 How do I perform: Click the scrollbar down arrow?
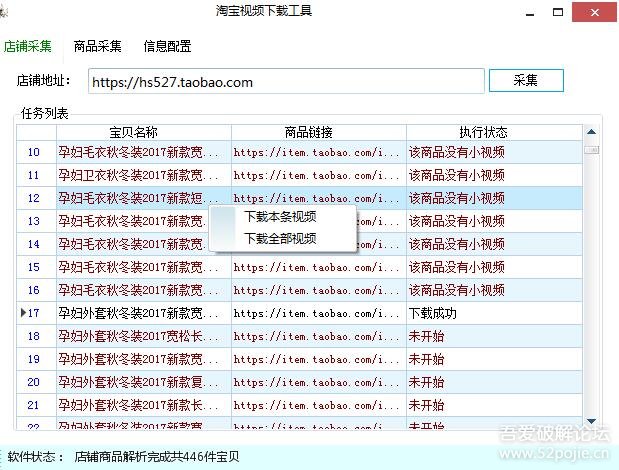(591, 421)
